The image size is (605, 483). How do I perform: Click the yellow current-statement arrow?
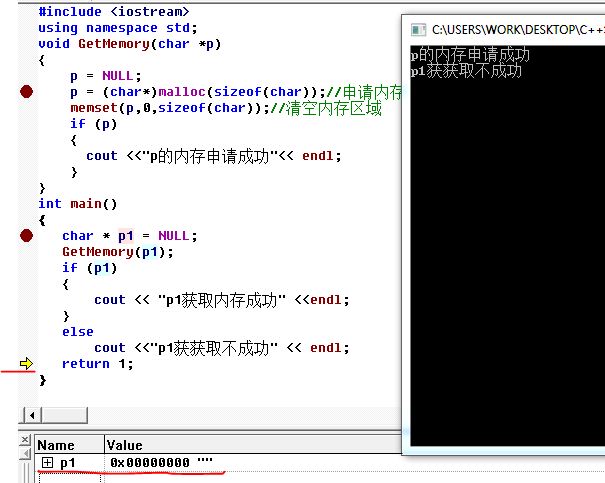click(26, 363)
